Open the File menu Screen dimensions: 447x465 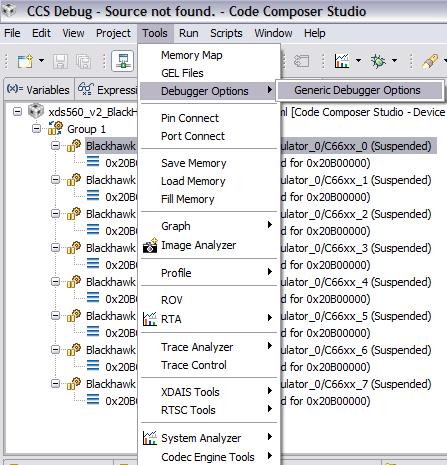(12, 33)
